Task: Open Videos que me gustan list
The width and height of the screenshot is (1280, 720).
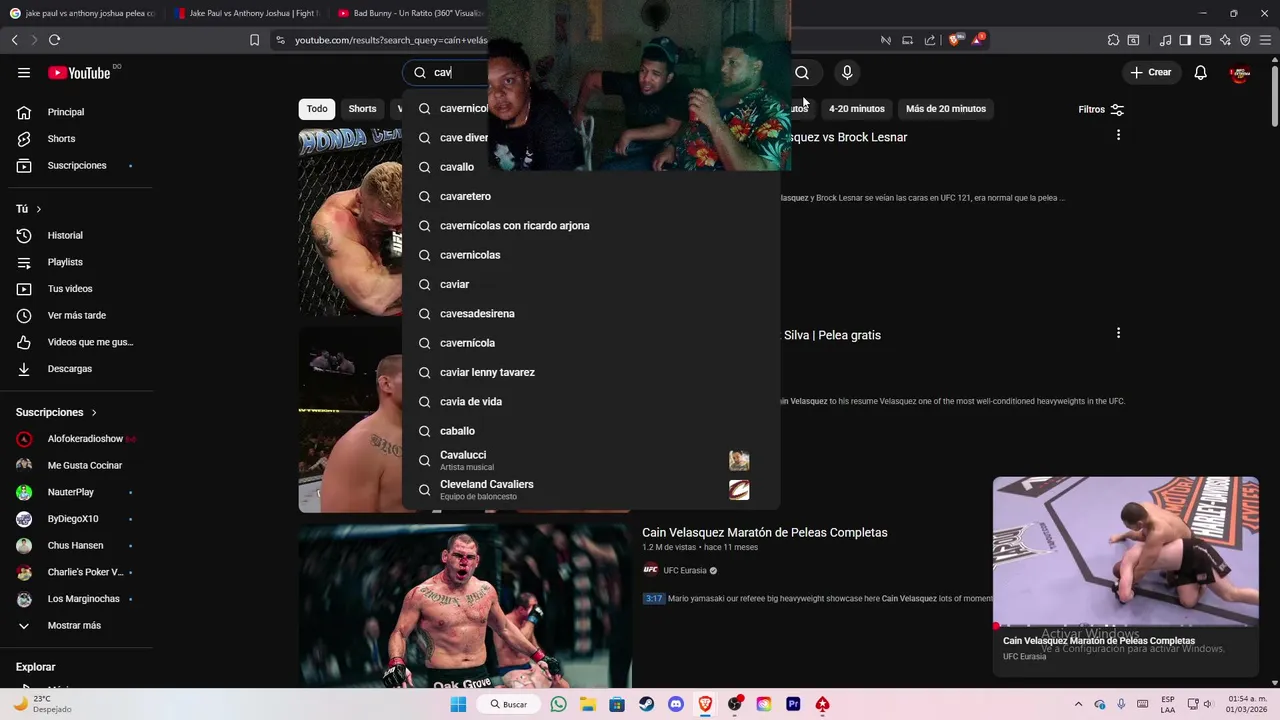Action: point(80,342)
